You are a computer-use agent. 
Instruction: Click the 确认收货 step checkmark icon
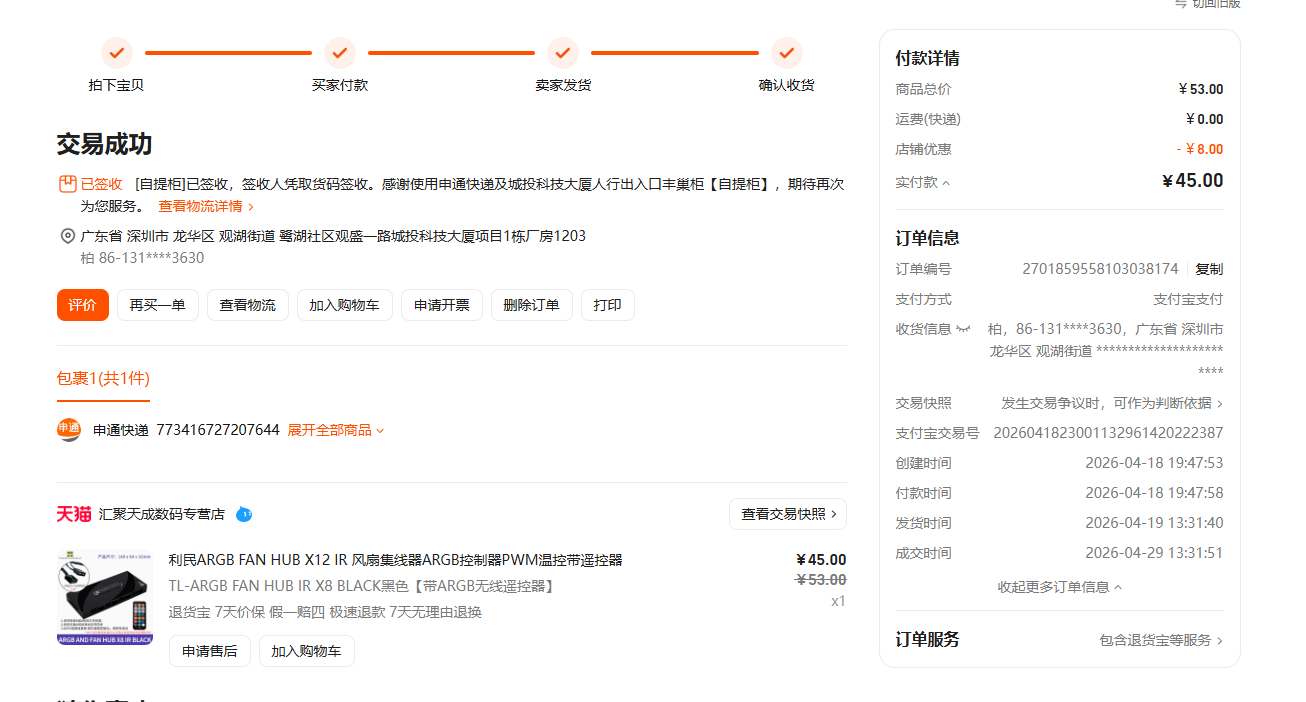pos(786,53)
